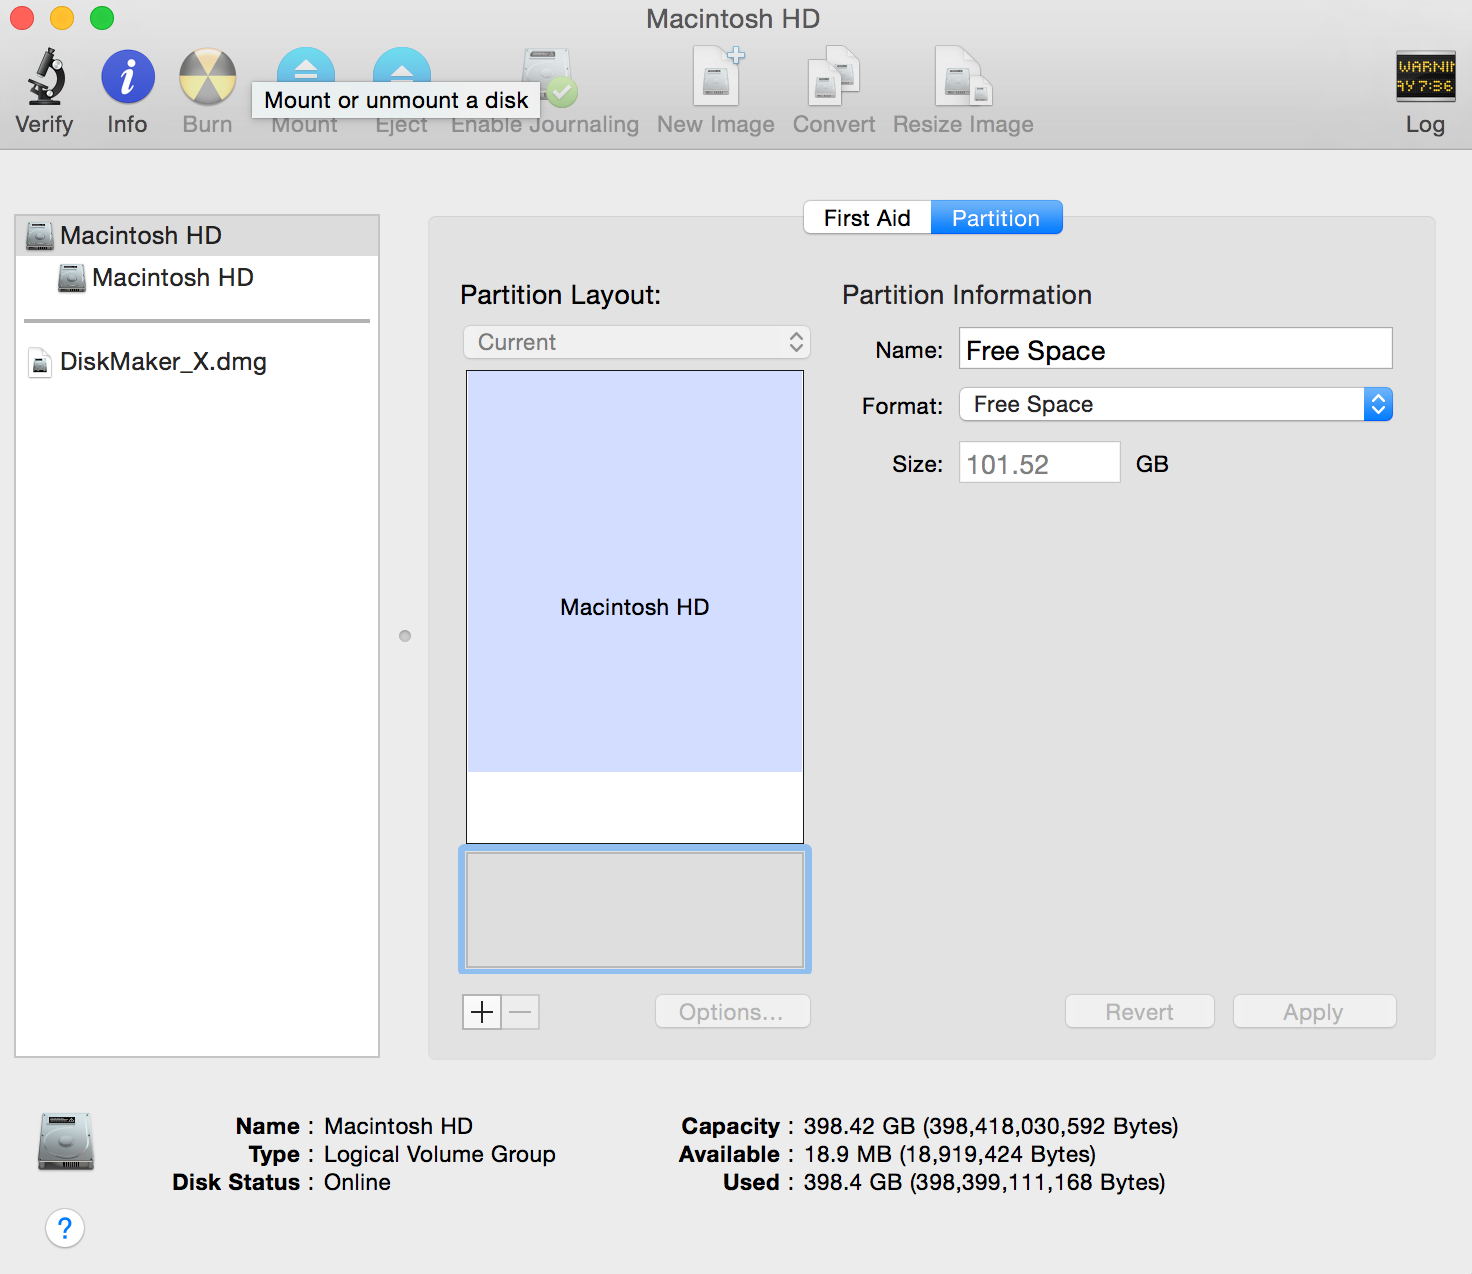The image size is (1472, 1274).
Task: Click the partition Size field
Action: [x=1040, y=463]
